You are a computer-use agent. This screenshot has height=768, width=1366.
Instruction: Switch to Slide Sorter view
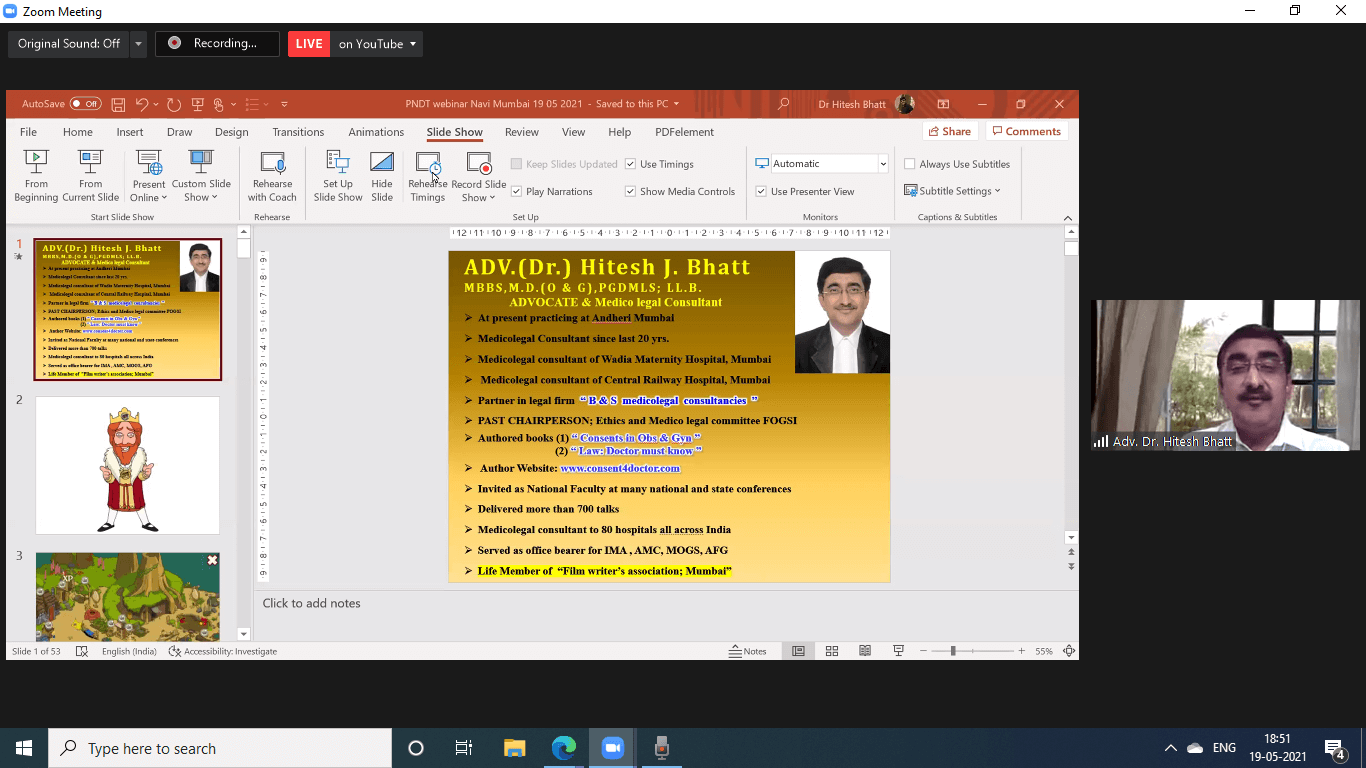point(831,651)
